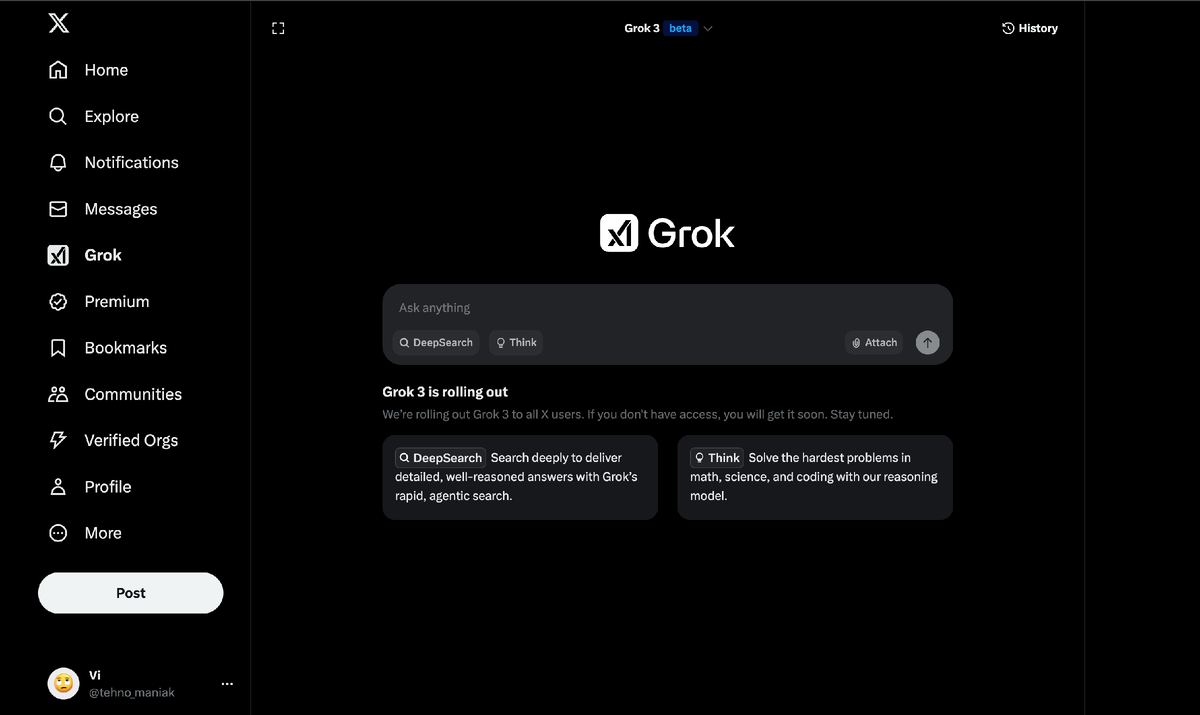Open Explore from the sidebar
The height and width of the screenshot is (715, 1200).
coord(94,116)
